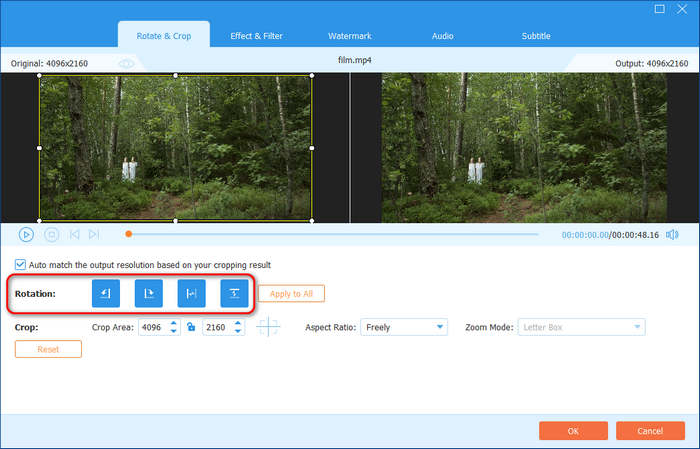Click the volume speaker icon

pos(672,234)
